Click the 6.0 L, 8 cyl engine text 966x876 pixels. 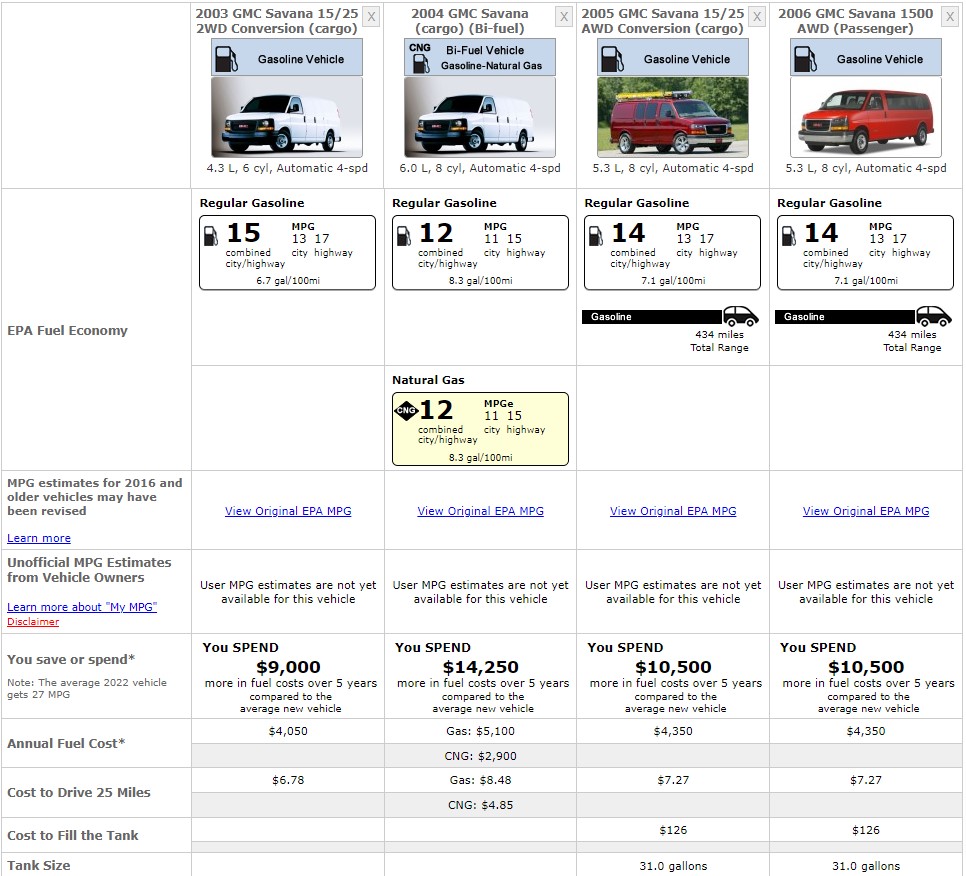[x=479, y=168]
